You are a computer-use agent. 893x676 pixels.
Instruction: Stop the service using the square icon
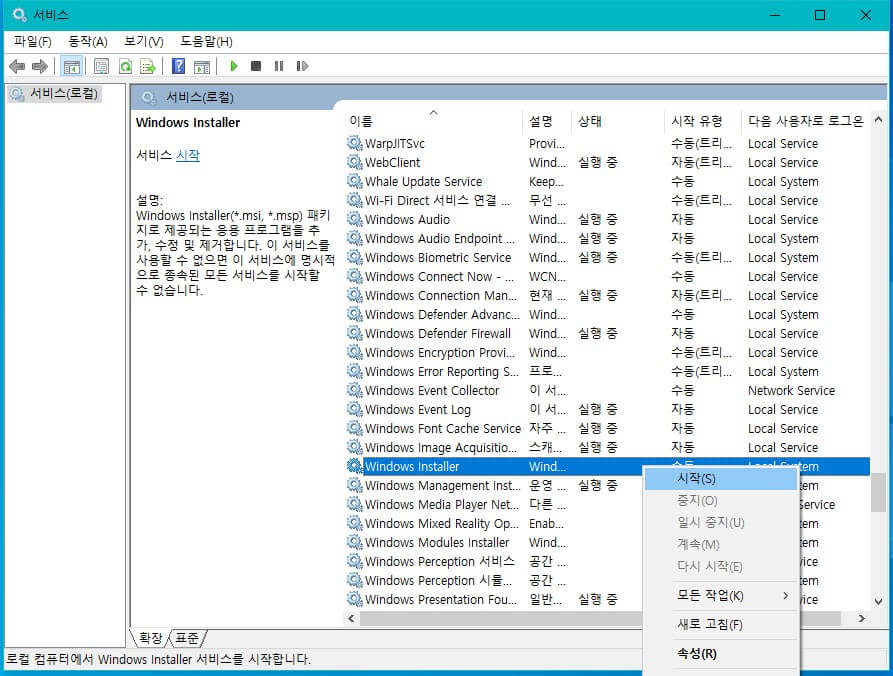click(256, 66)
